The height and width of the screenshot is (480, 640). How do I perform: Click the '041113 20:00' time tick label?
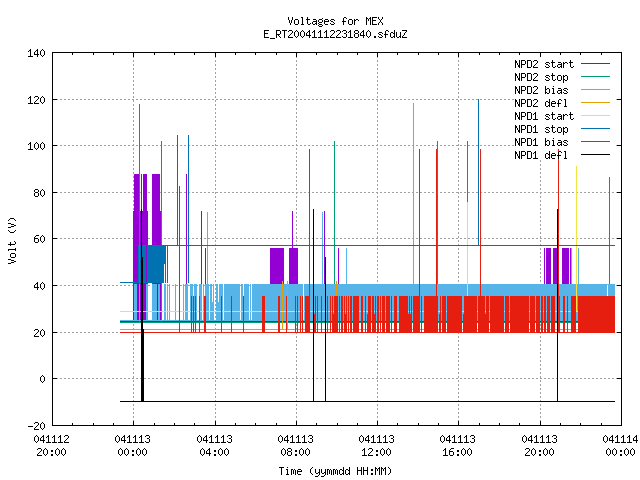[540, 446]
